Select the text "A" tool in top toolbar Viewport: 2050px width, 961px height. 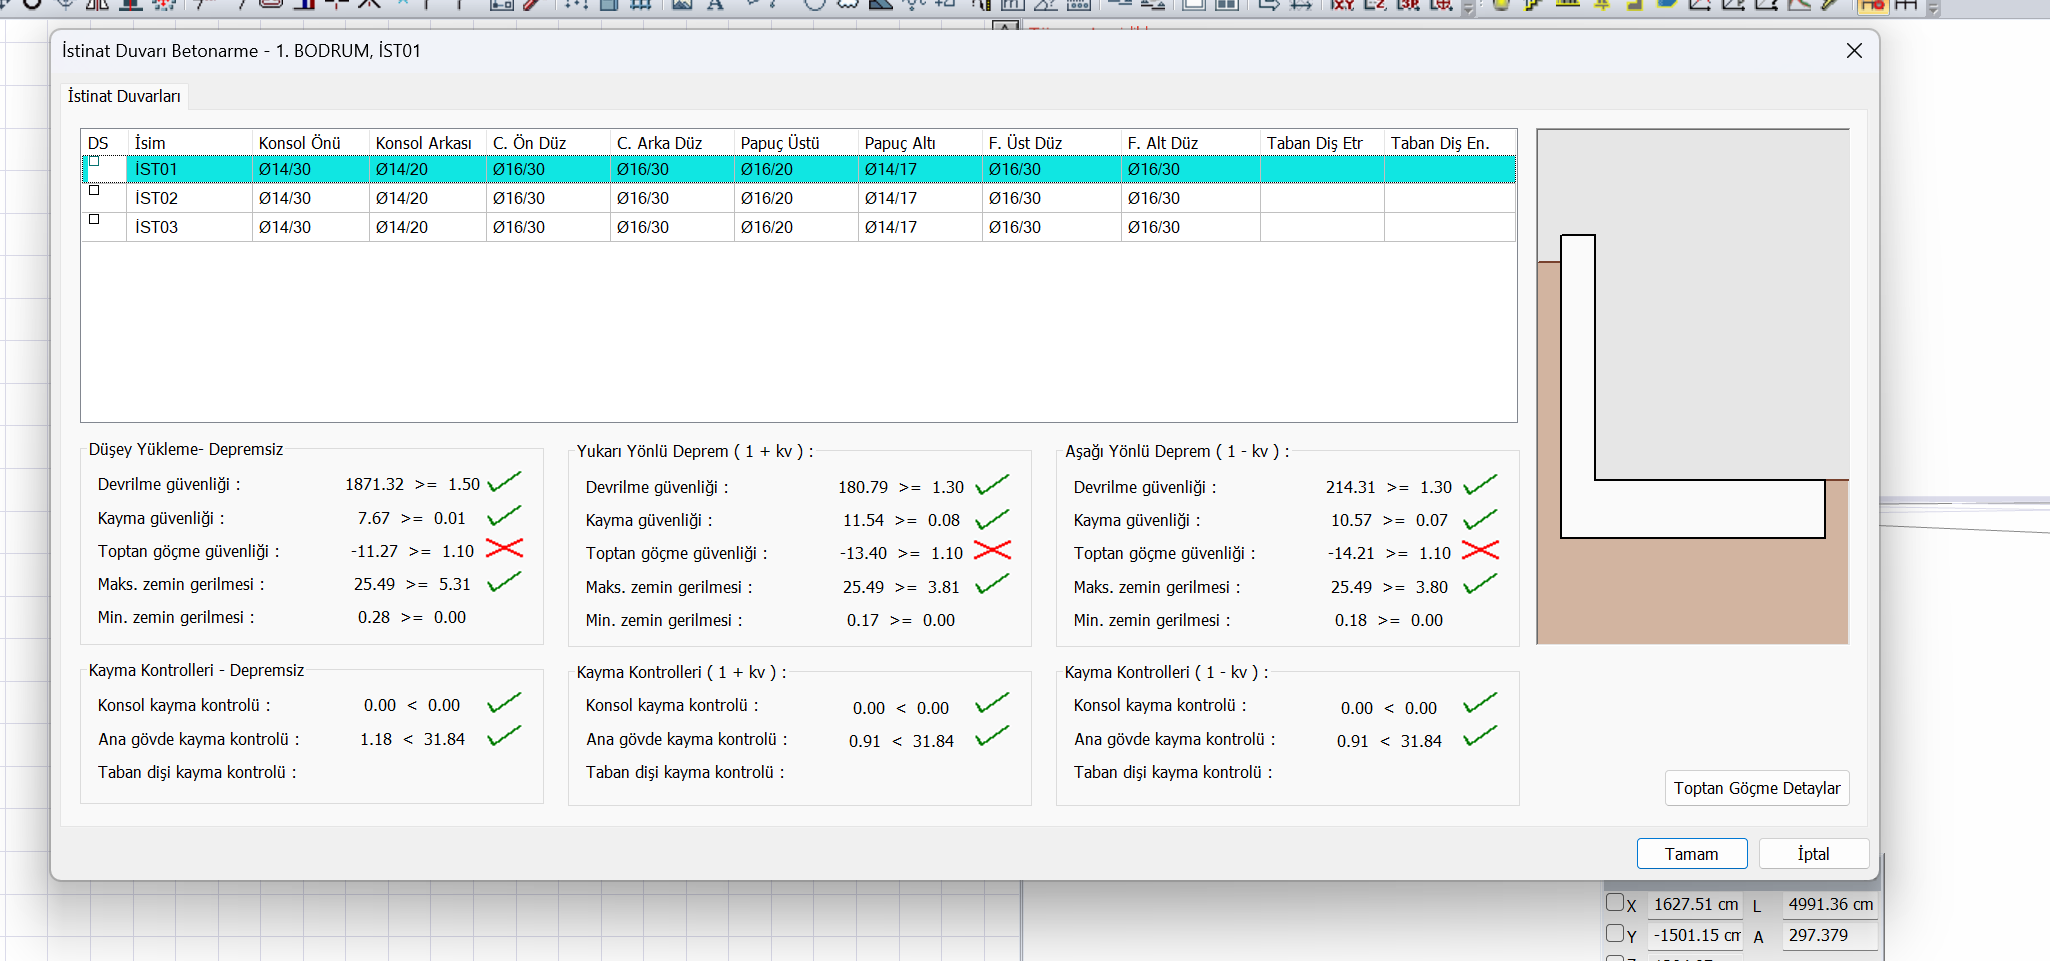[715, 5]
